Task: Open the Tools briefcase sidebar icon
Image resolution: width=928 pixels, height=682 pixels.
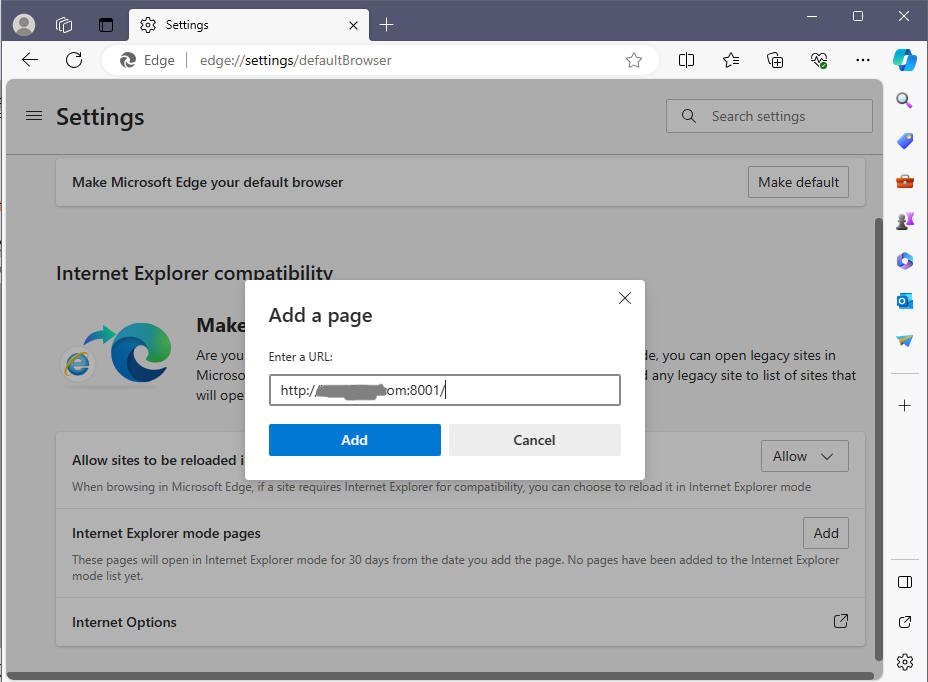Action: 904,181
